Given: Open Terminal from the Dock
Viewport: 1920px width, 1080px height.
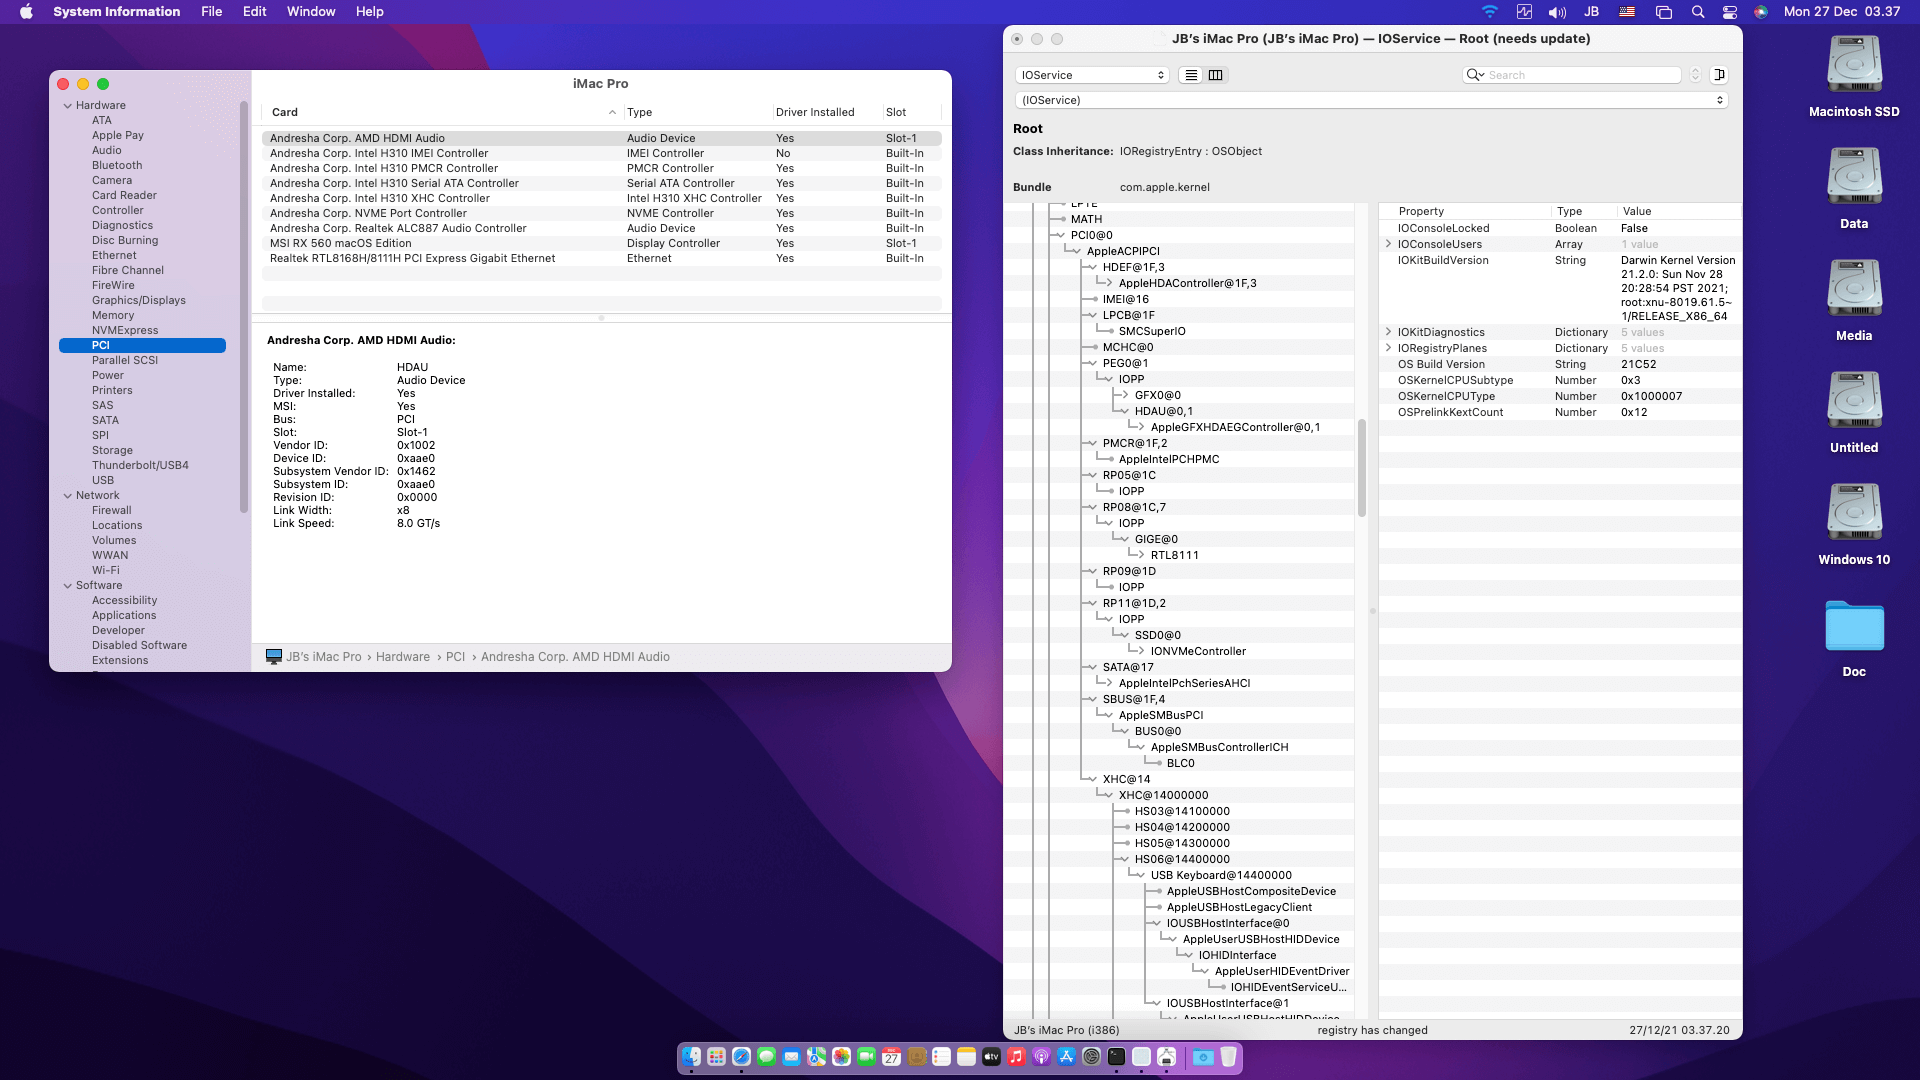Looking at the screenshot, I should [1116, 1057].
